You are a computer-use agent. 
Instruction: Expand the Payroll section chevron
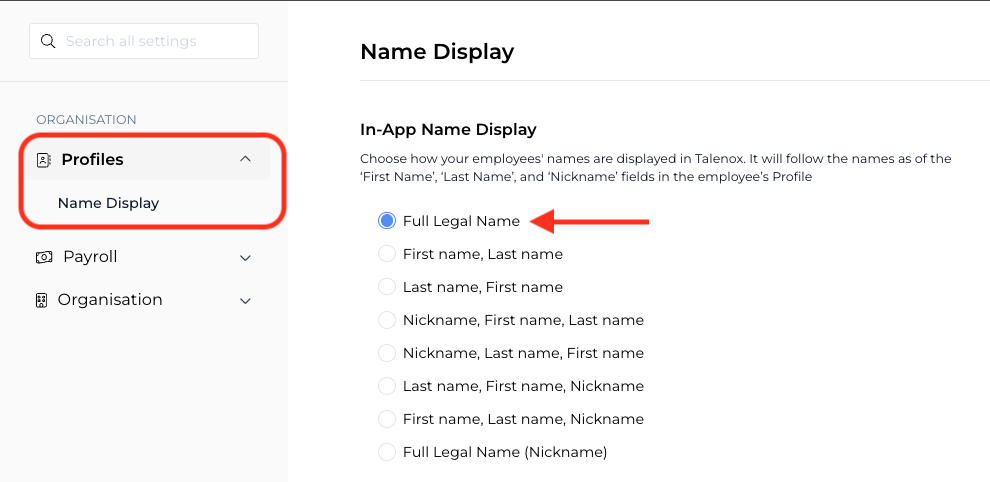[246, 258]
